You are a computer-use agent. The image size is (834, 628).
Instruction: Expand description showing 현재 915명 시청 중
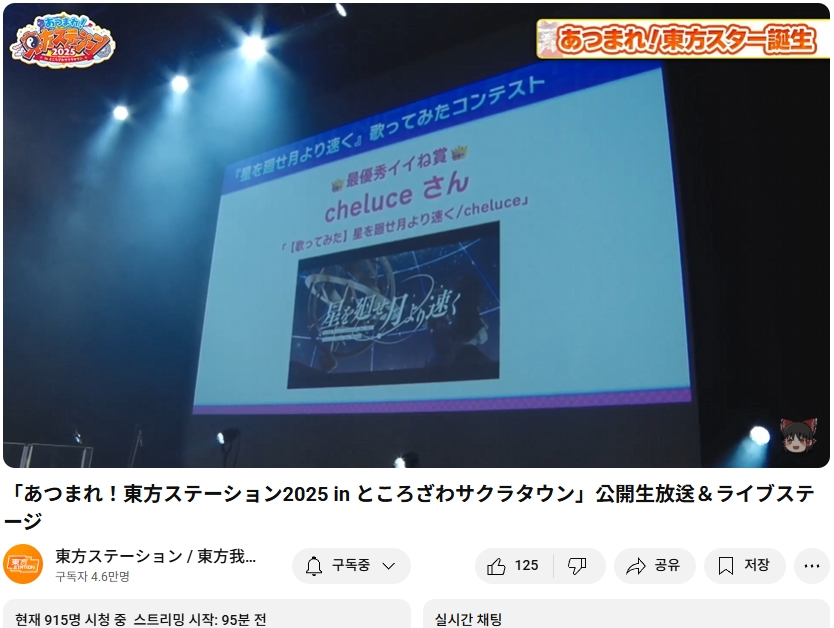[207, 614]
